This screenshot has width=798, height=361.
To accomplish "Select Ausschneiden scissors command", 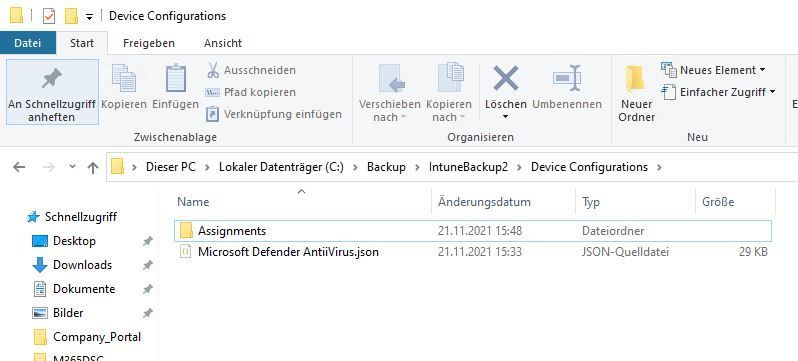I will pyautogui.click(x=251, y=70).
